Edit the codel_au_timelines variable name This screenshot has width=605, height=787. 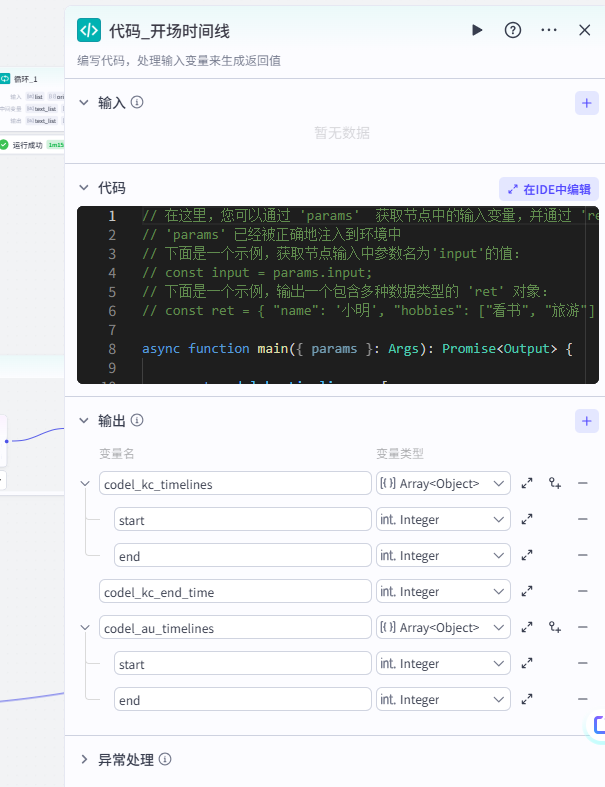coord(235,627)
